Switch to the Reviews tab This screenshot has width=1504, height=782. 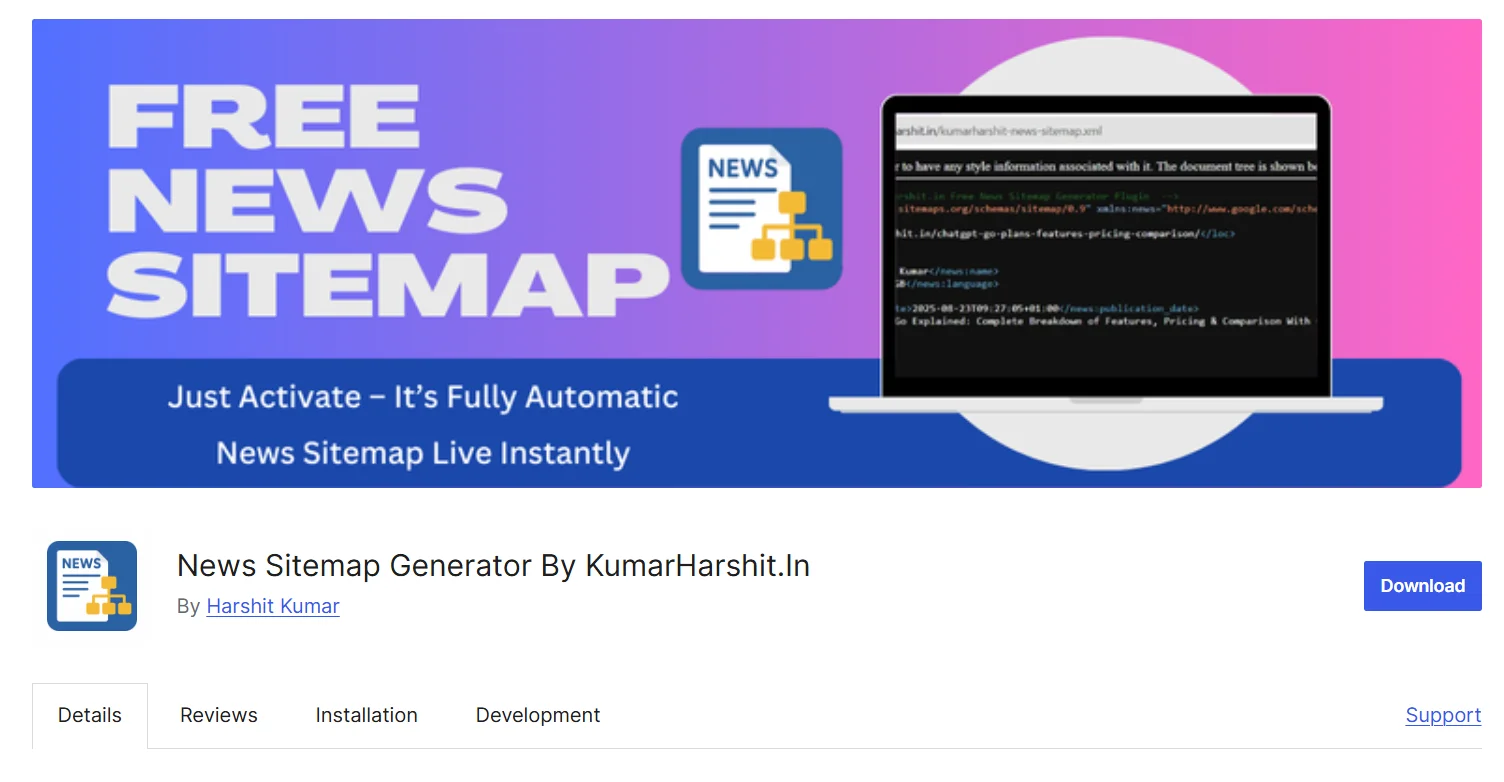click(x=219, y=715)
